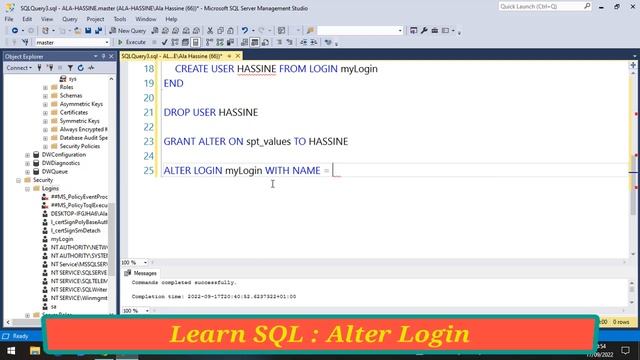640x360 pixels.
Task: Click the Comment Out Lines icon
Action: 280,42
